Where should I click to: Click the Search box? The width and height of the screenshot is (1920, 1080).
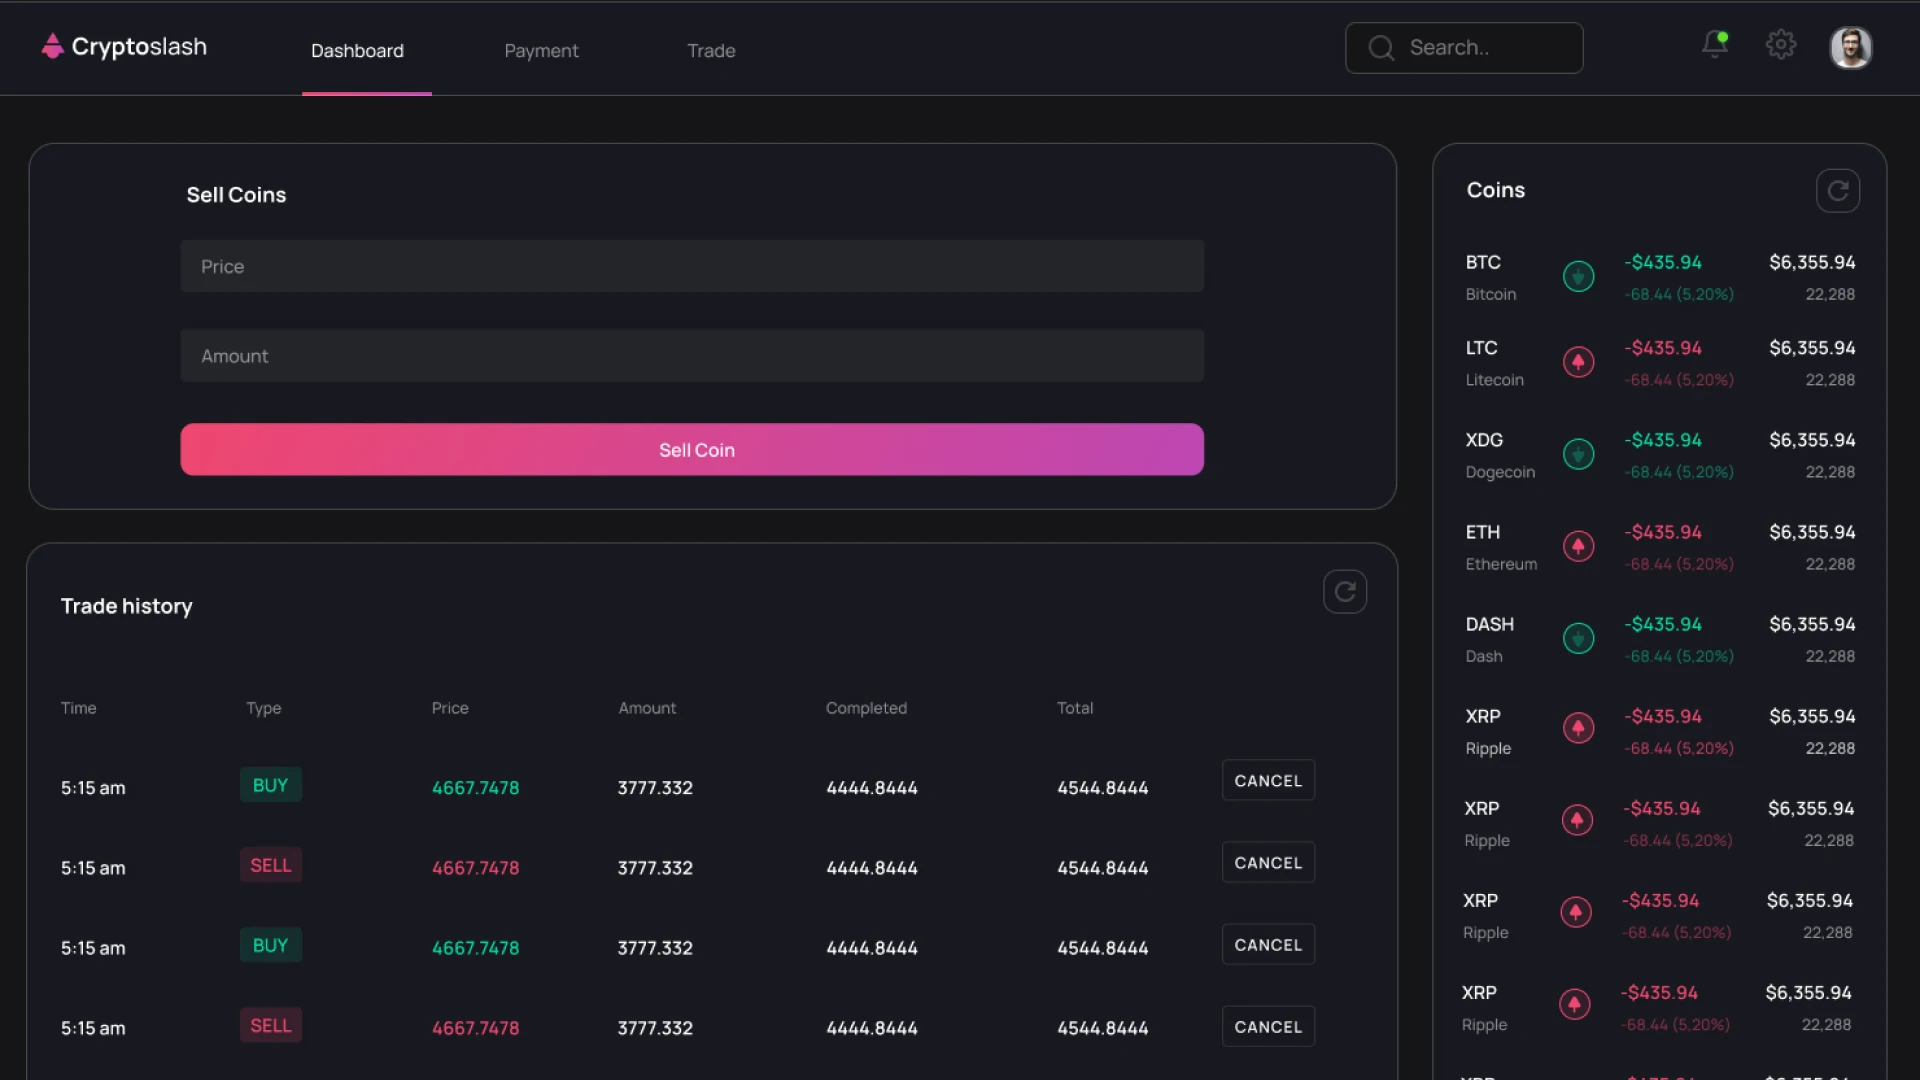(x=1463, y=48)
